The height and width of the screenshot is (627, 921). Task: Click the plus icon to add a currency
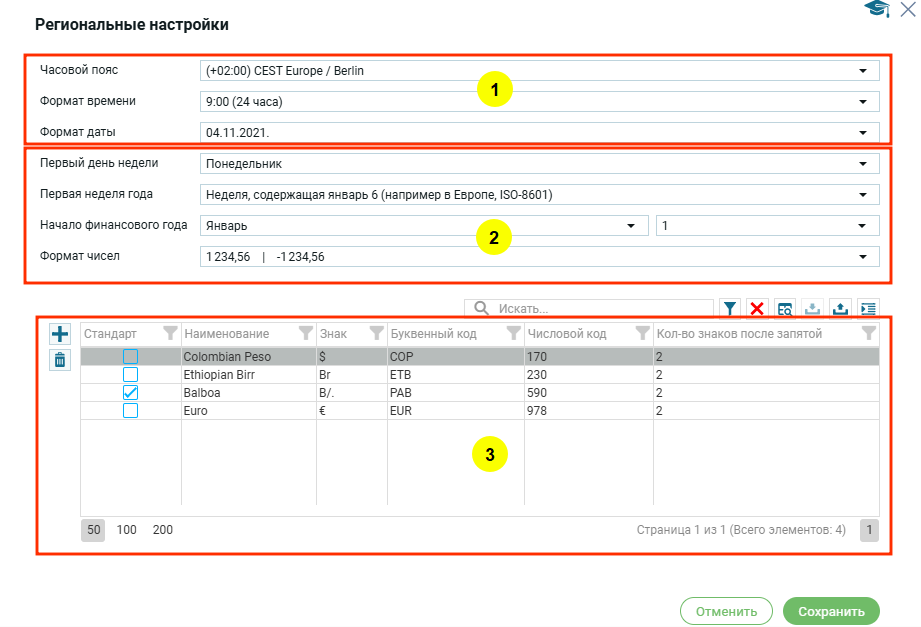[60, 334]
